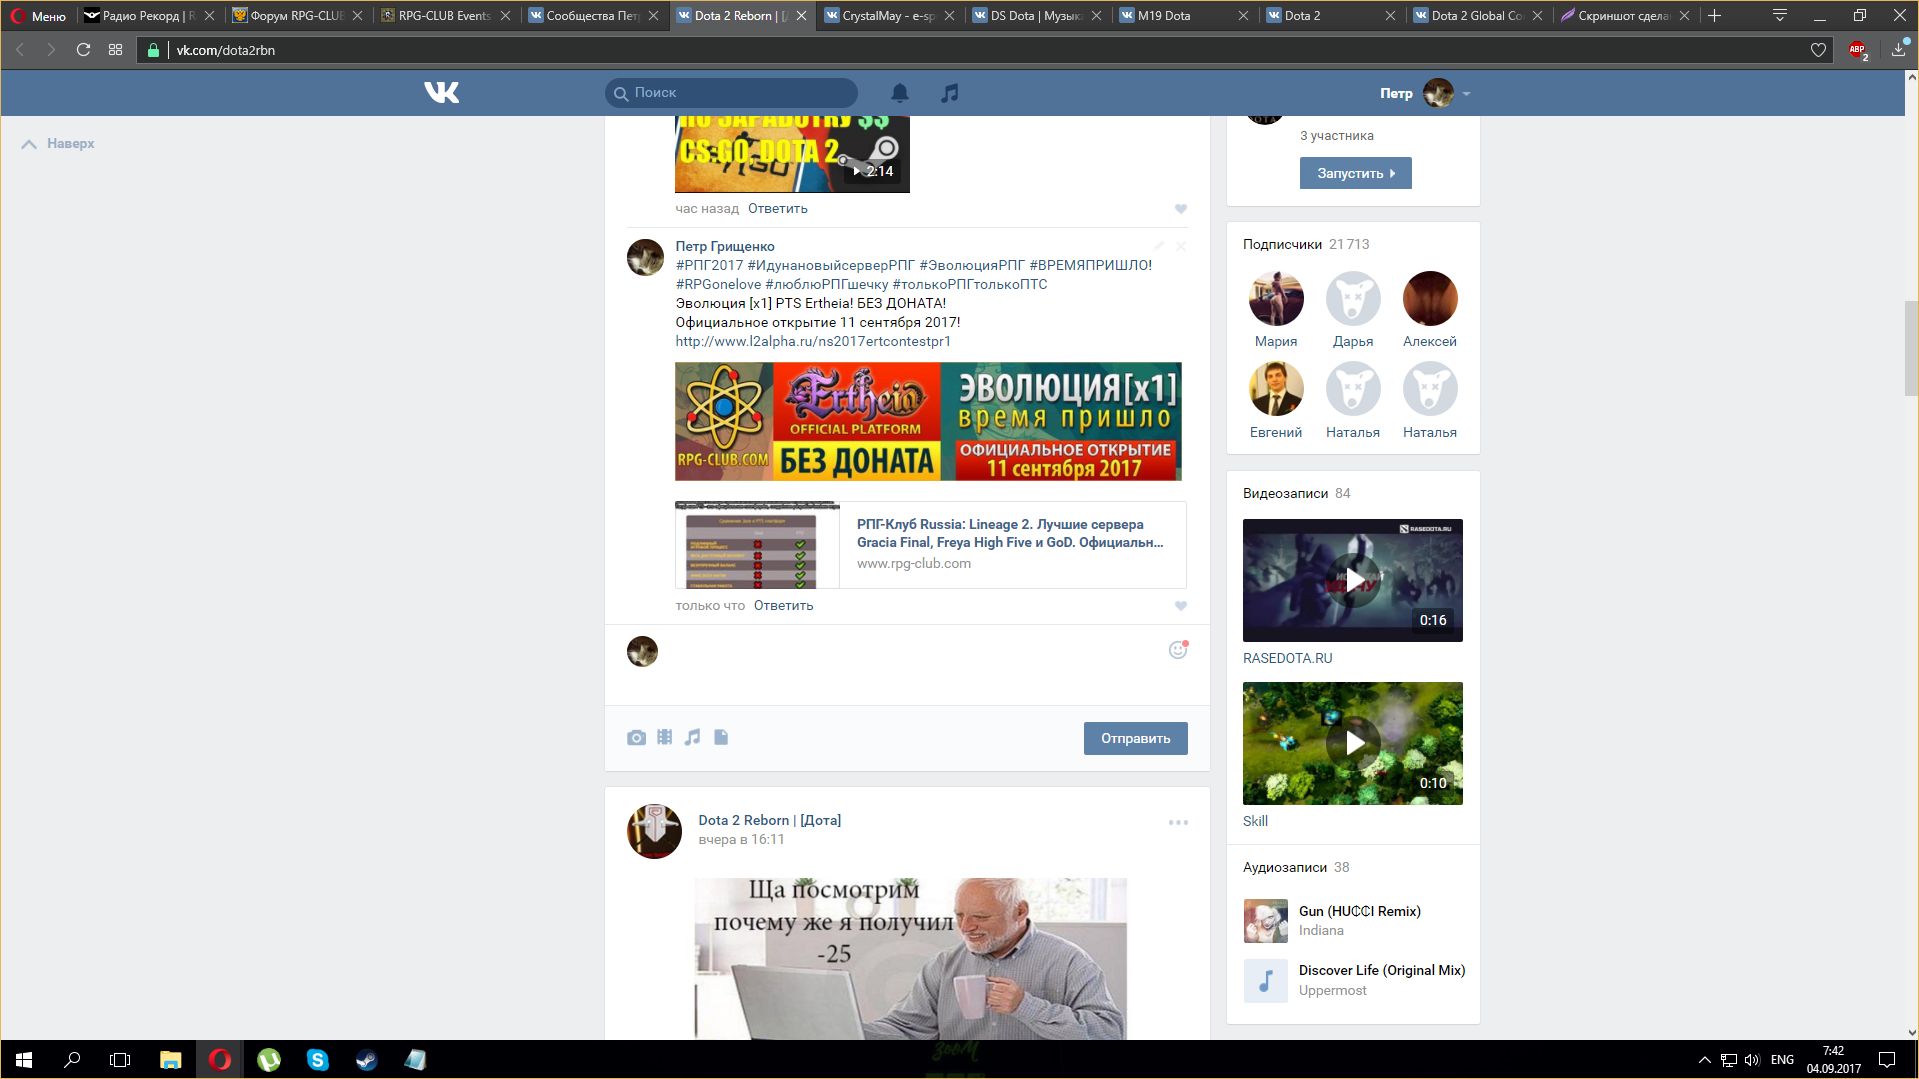Open the l2alpha.ru link in the comment
The image size is (1919, 1079).
(812, 341)
